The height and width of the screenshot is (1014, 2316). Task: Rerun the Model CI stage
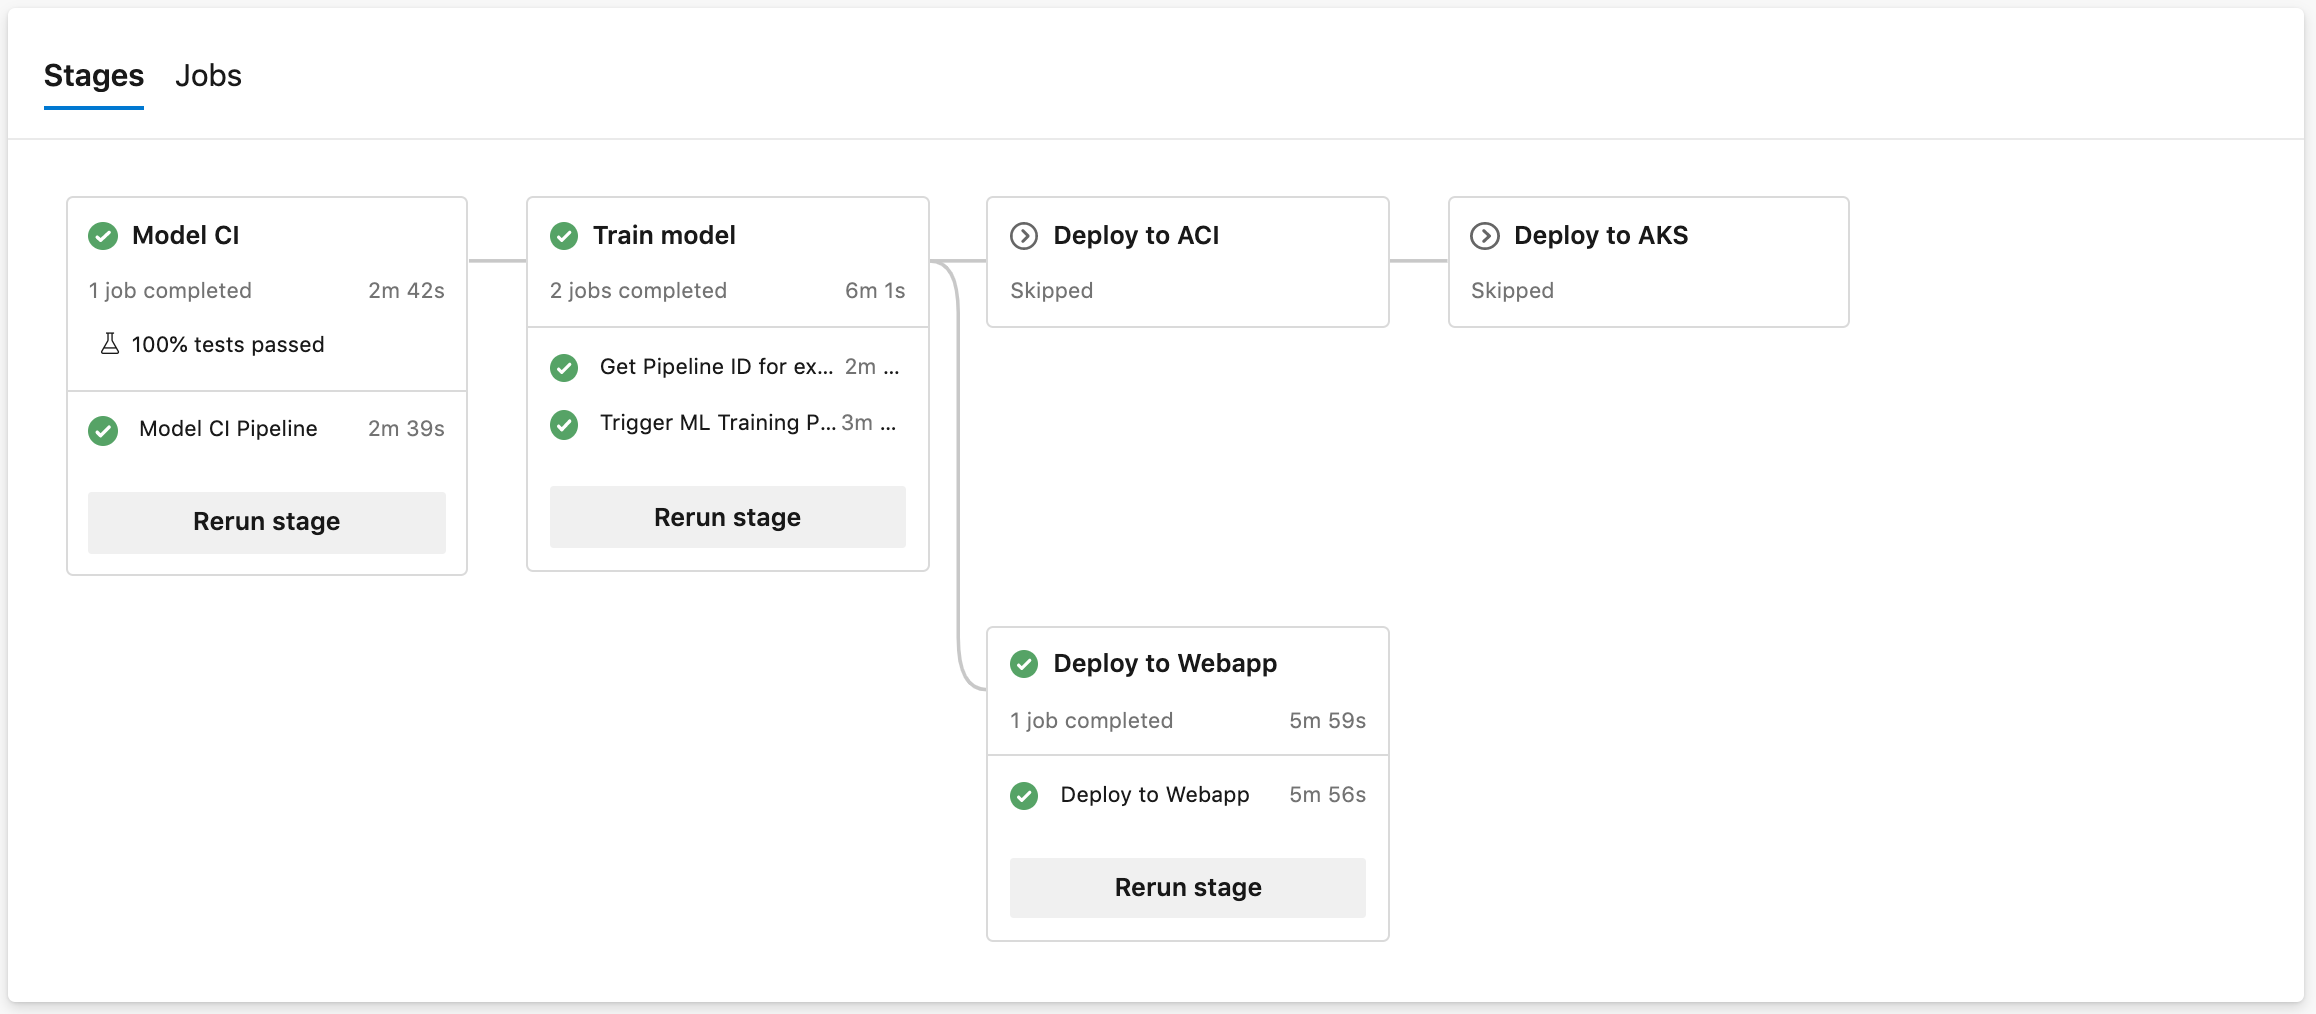click(266, 521)
